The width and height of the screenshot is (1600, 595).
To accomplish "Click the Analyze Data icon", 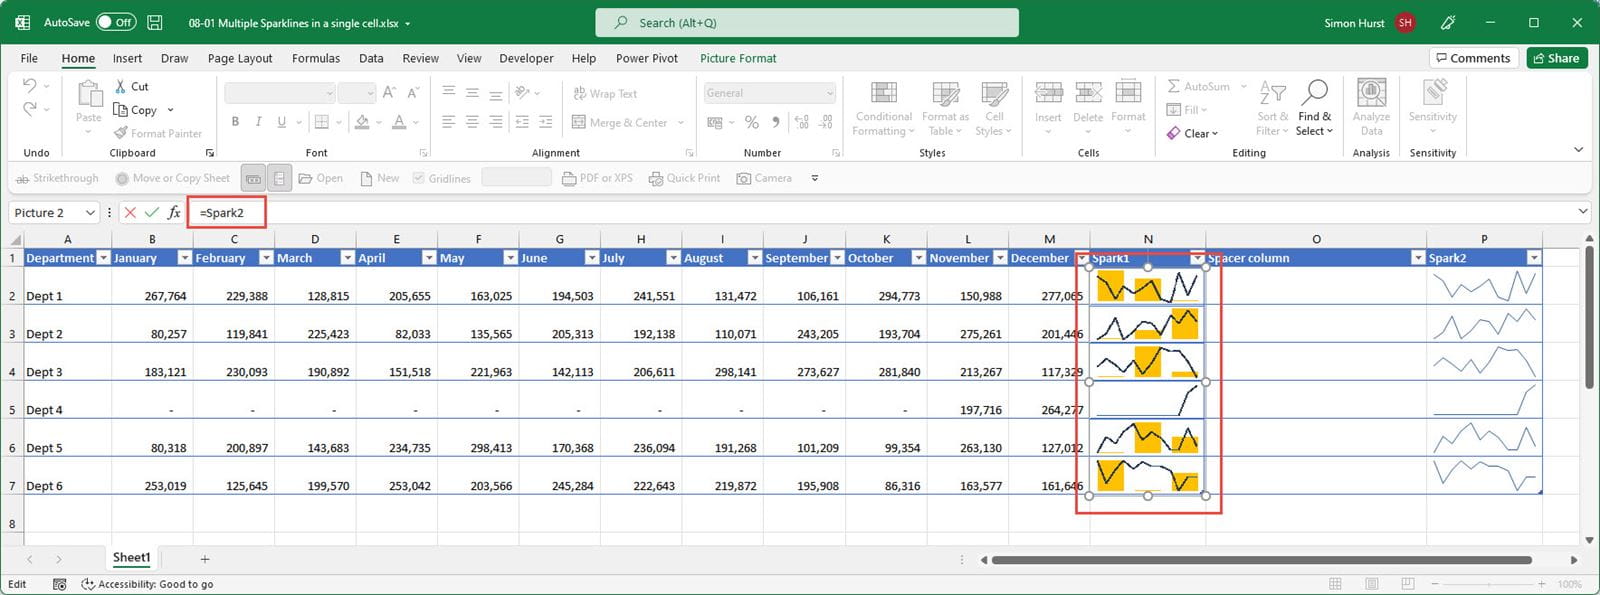I will [1371, 93].
